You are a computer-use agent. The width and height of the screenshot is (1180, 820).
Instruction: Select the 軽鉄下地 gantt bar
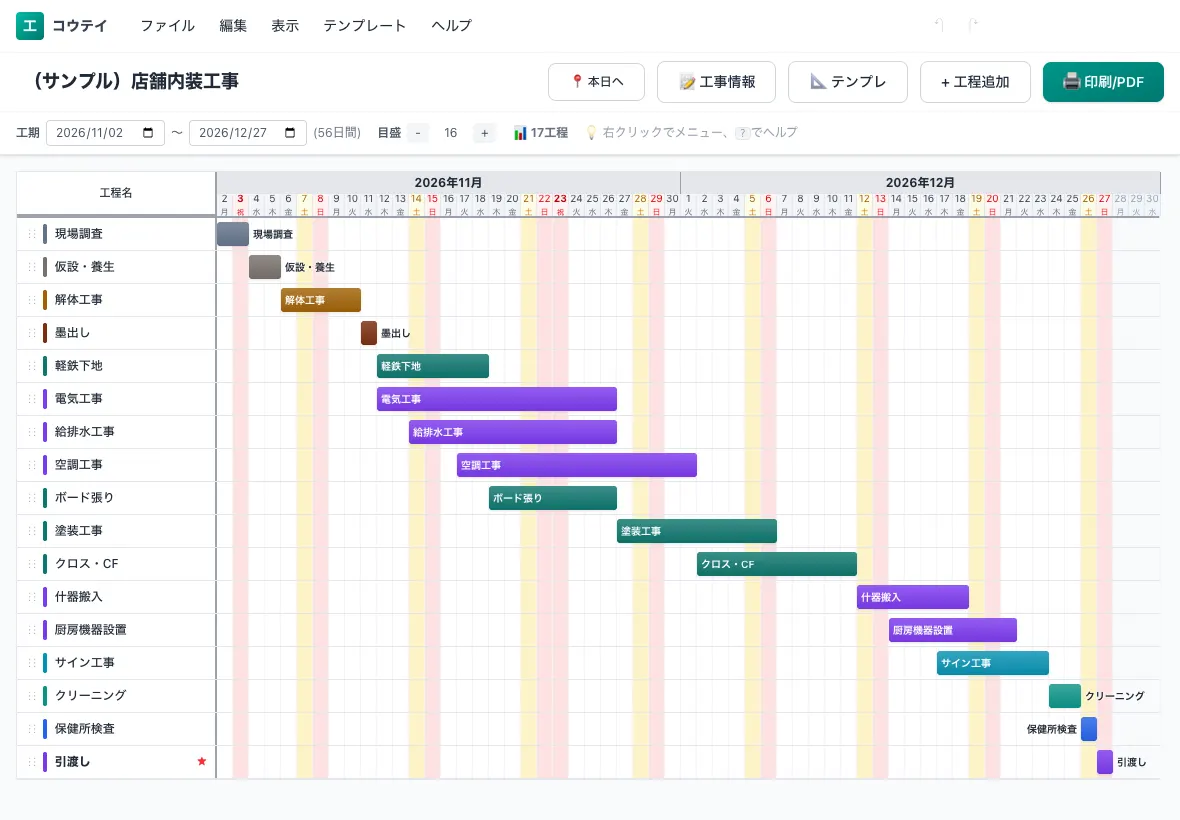click(433, 366)
